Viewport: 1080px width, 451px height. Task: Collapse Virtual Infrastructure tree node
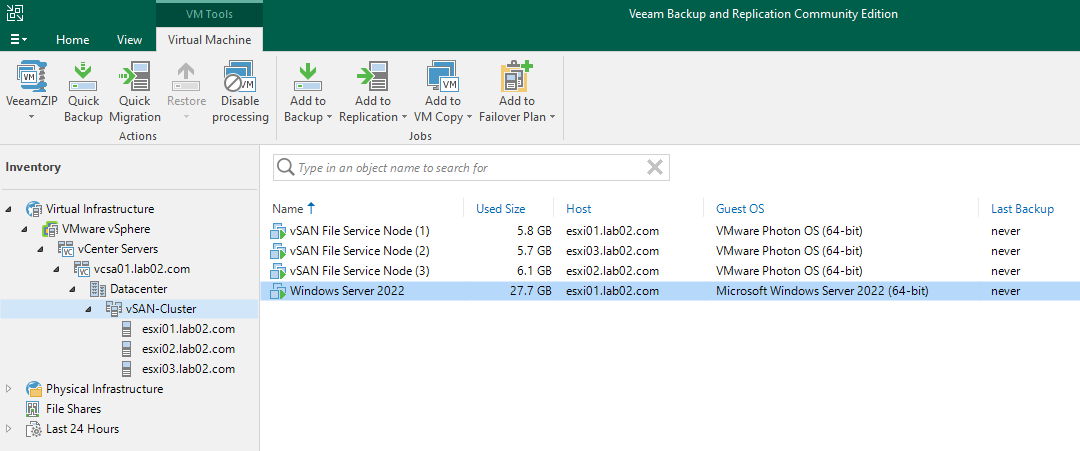pos(9,209)
